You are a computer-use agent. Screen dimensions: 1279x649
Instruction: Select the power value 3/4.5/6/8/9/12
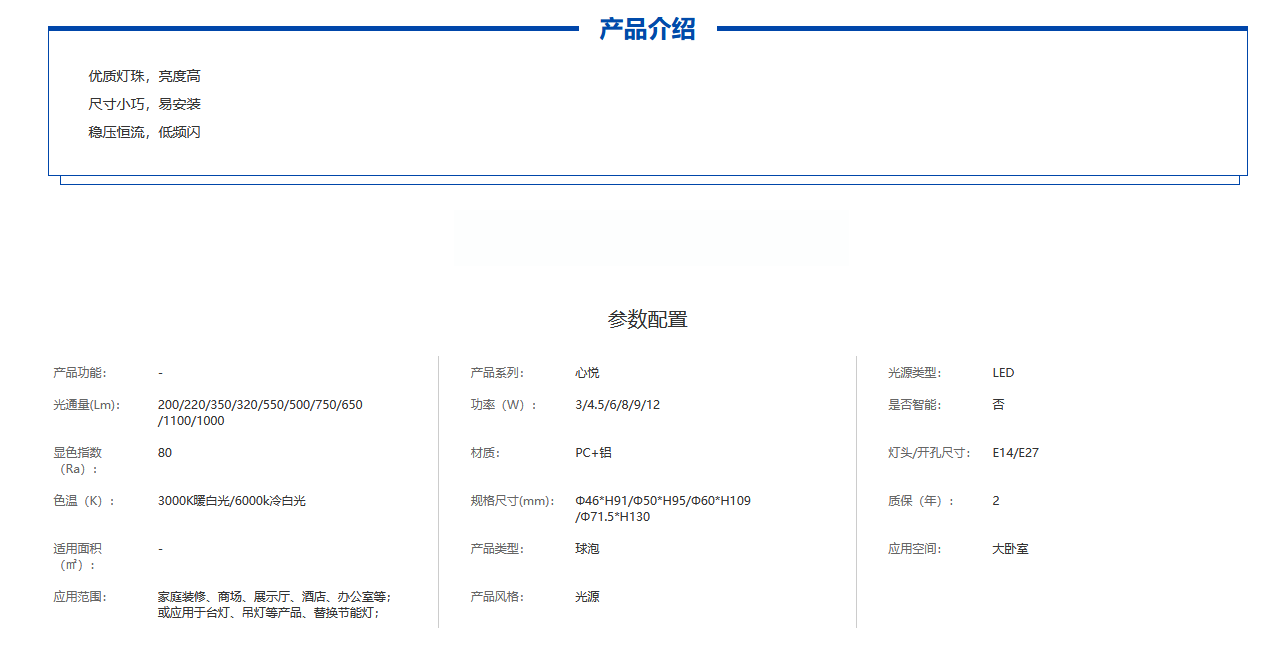(x=617, y=405)
